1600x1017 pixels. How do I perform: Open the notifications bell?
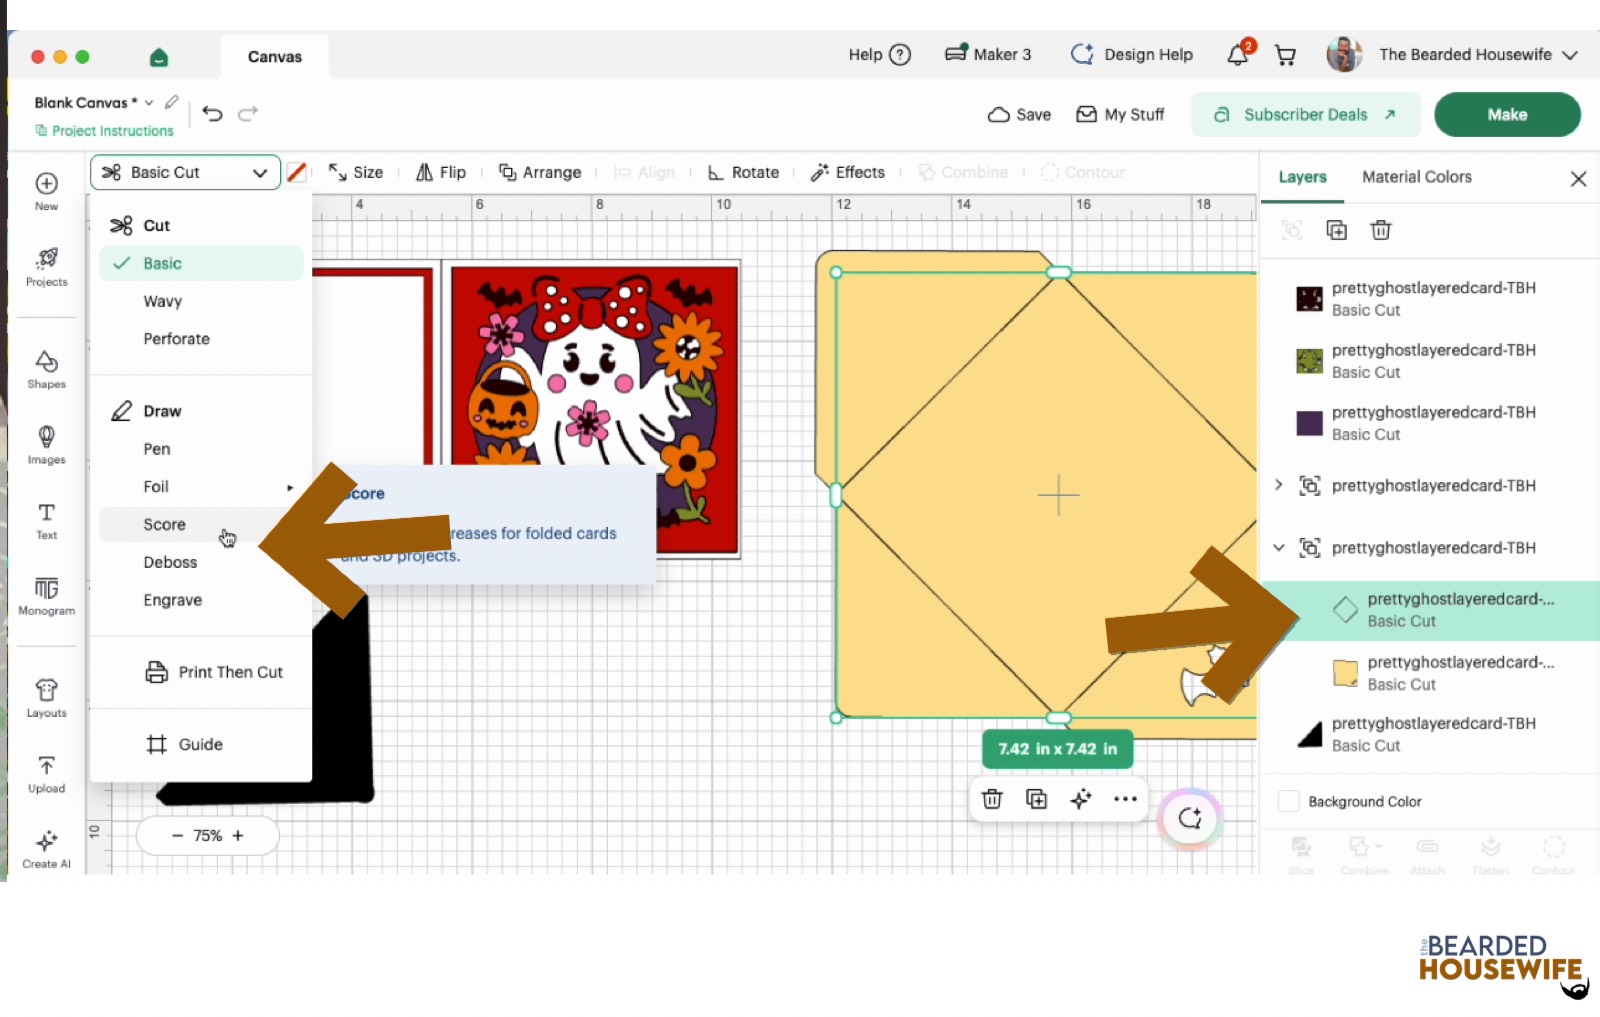[x=1238, y=55]
